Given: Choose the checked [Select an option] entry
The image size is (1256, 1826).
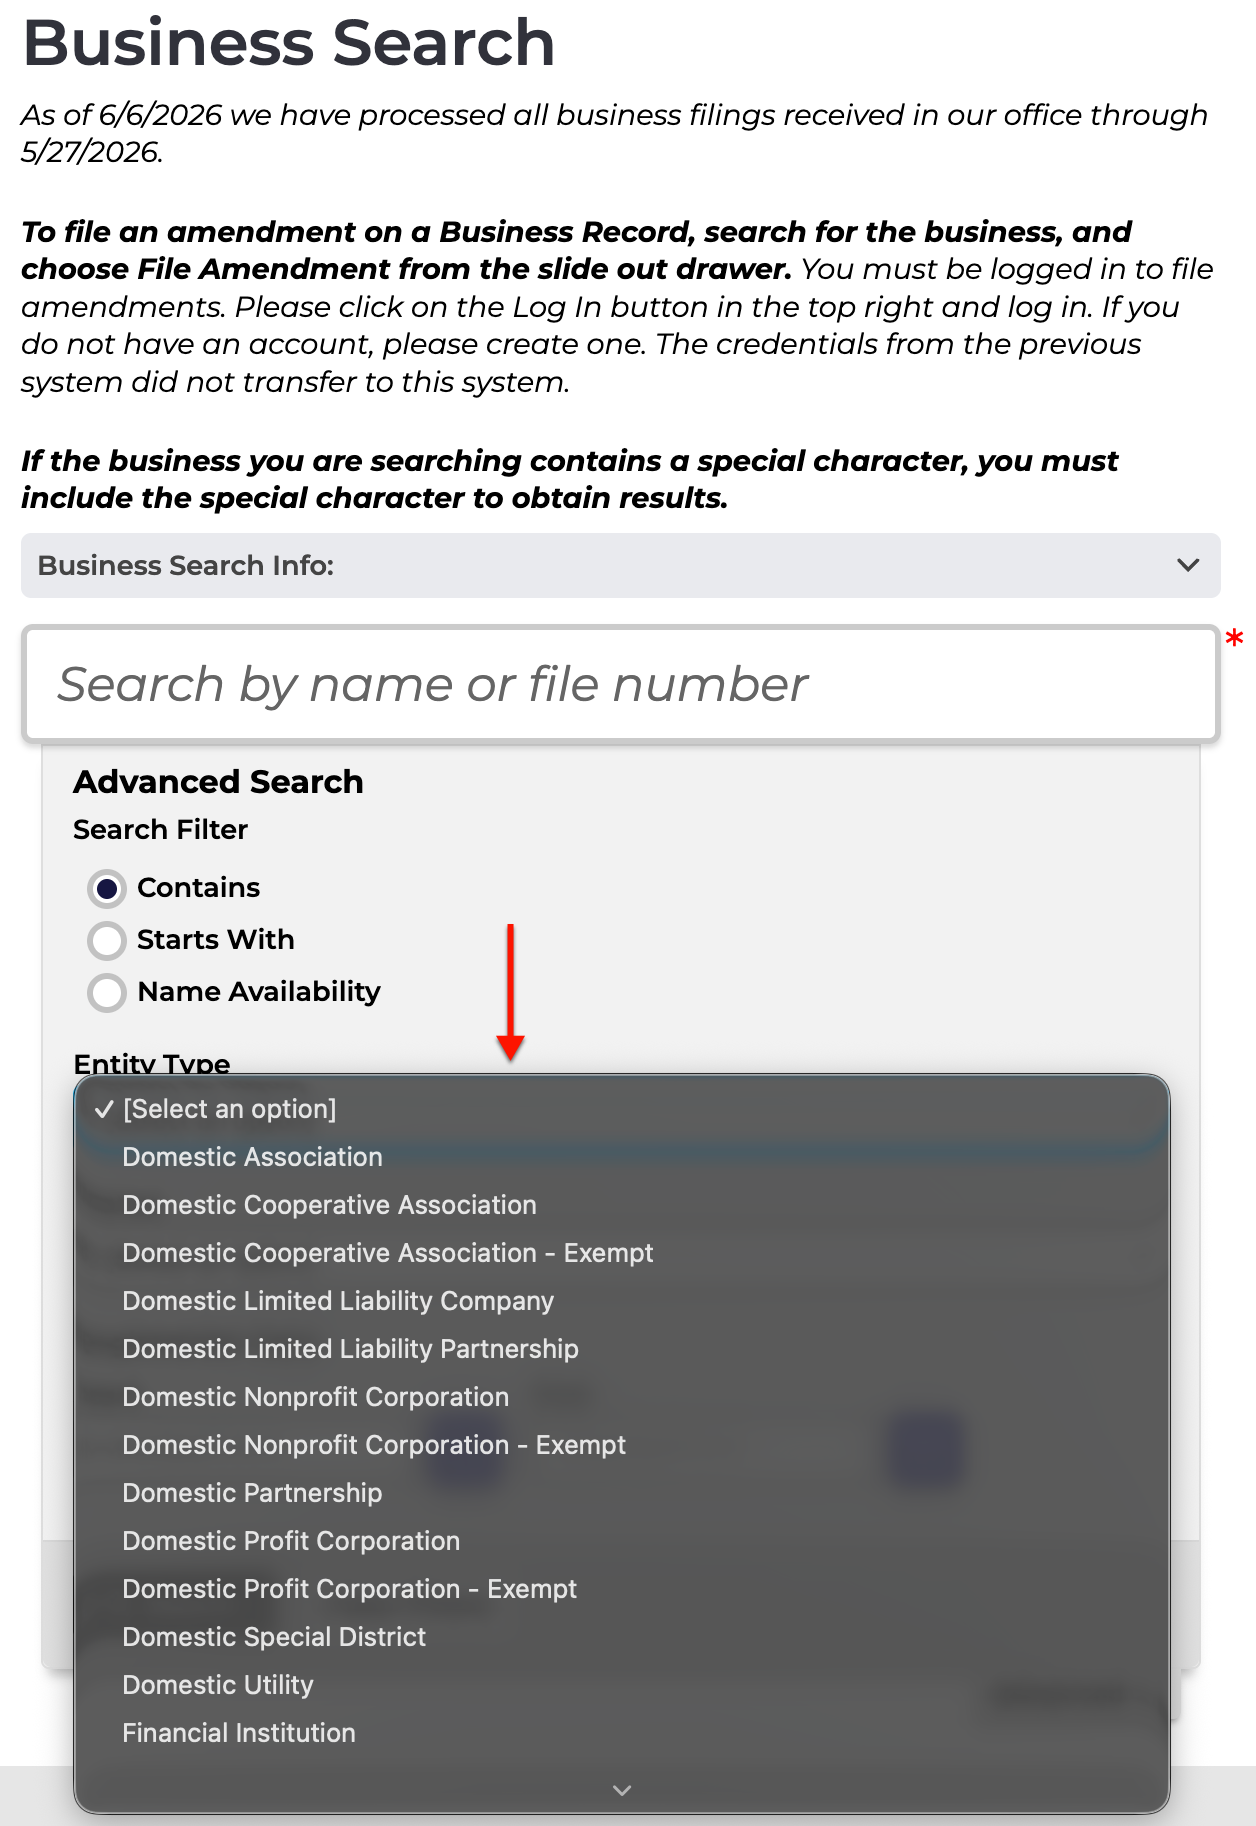Looking at the screenshot, I should pos(622,1109).
